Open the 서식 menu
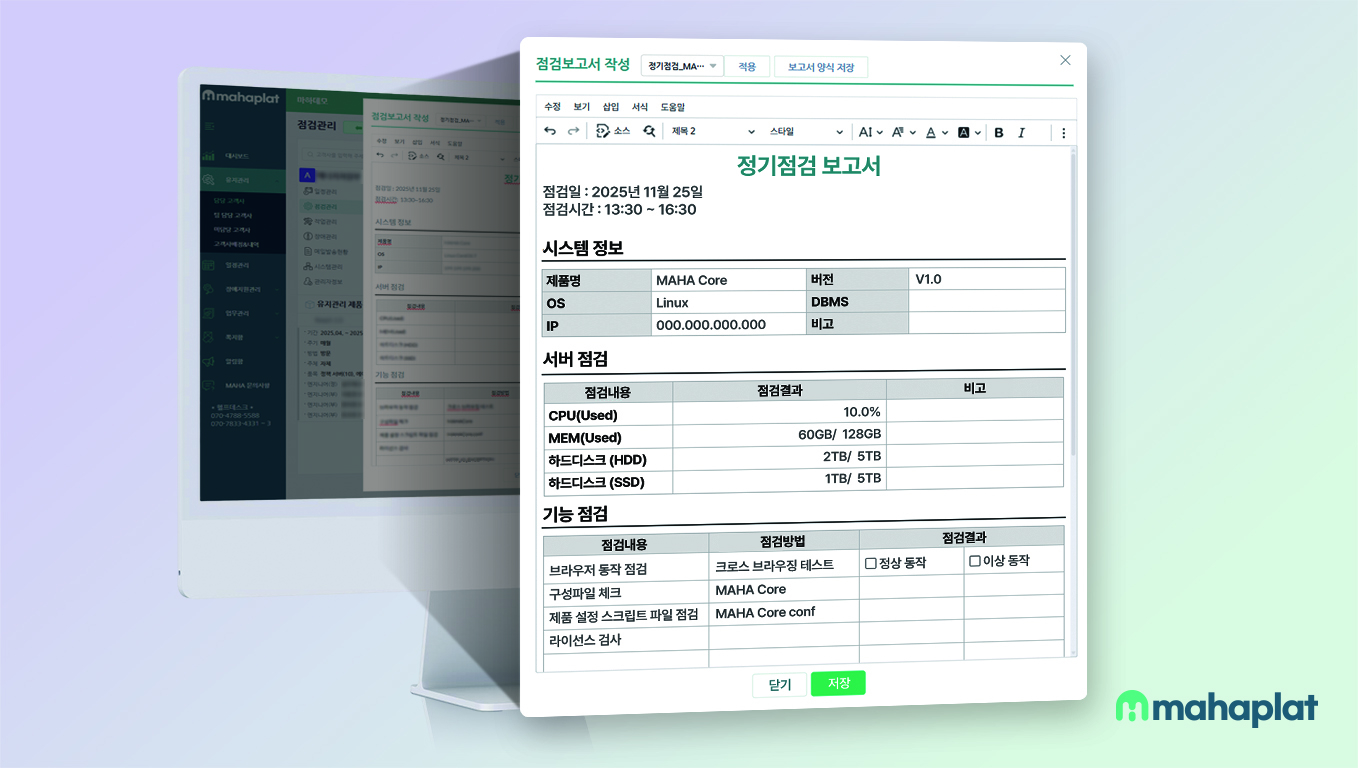The image size is (1358, 768). pyautogui.click(x=641, y=107)
